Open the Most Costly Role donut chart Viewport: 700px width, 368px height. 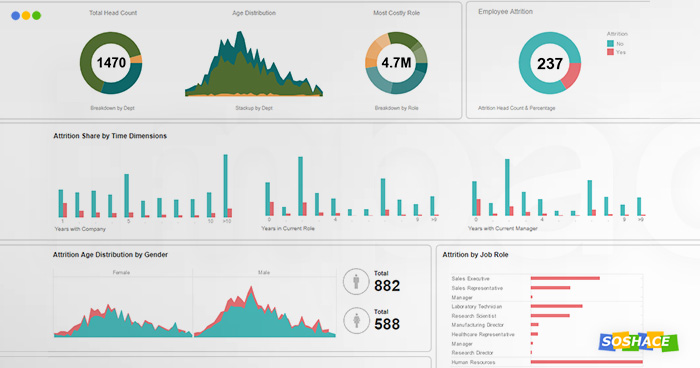[x=396, y=63]
